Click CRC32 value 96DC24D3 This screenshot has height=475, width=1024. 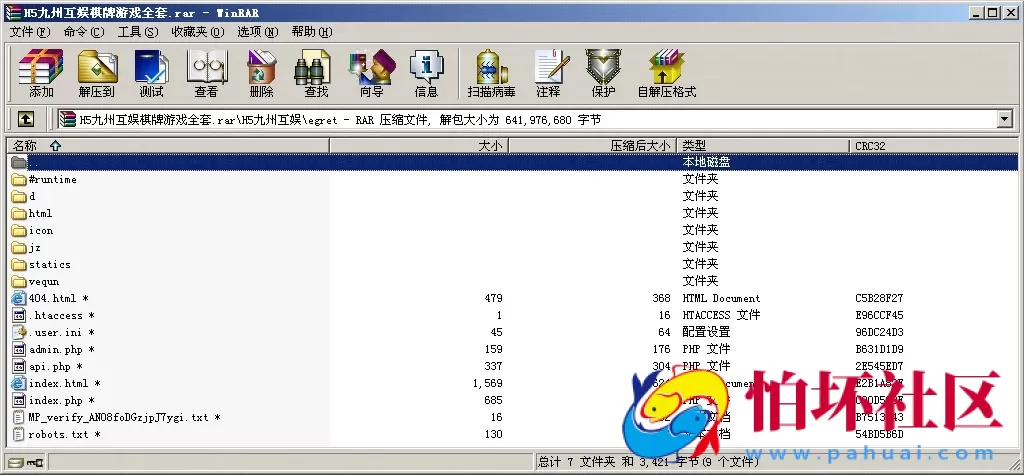(x=879, y=333)
